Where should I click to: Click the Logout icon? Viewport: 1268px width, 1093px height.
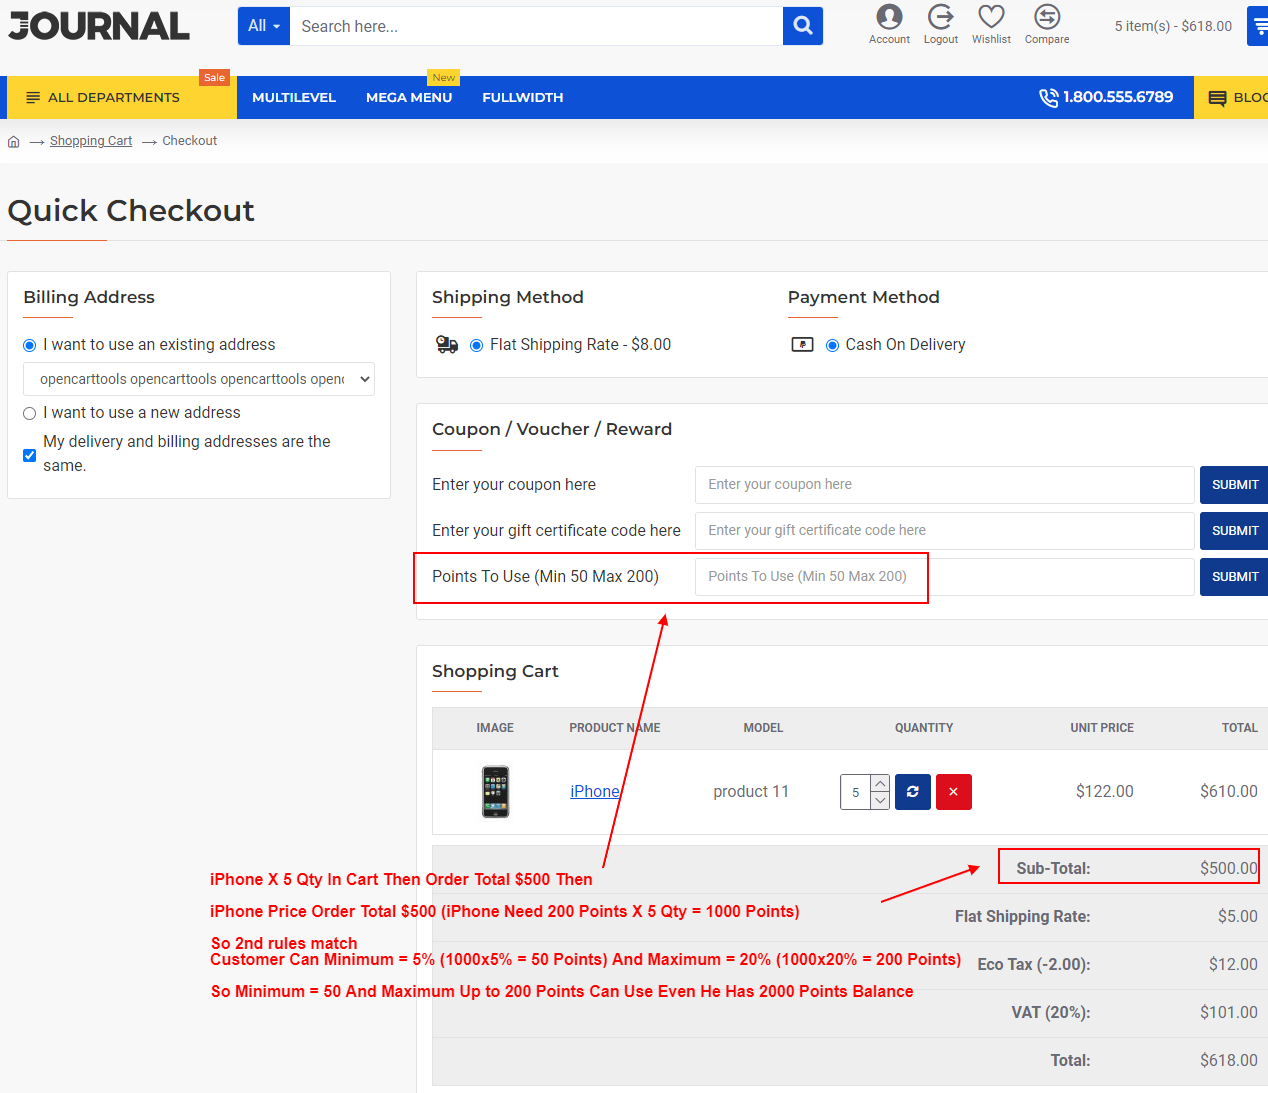pos(940,18)
